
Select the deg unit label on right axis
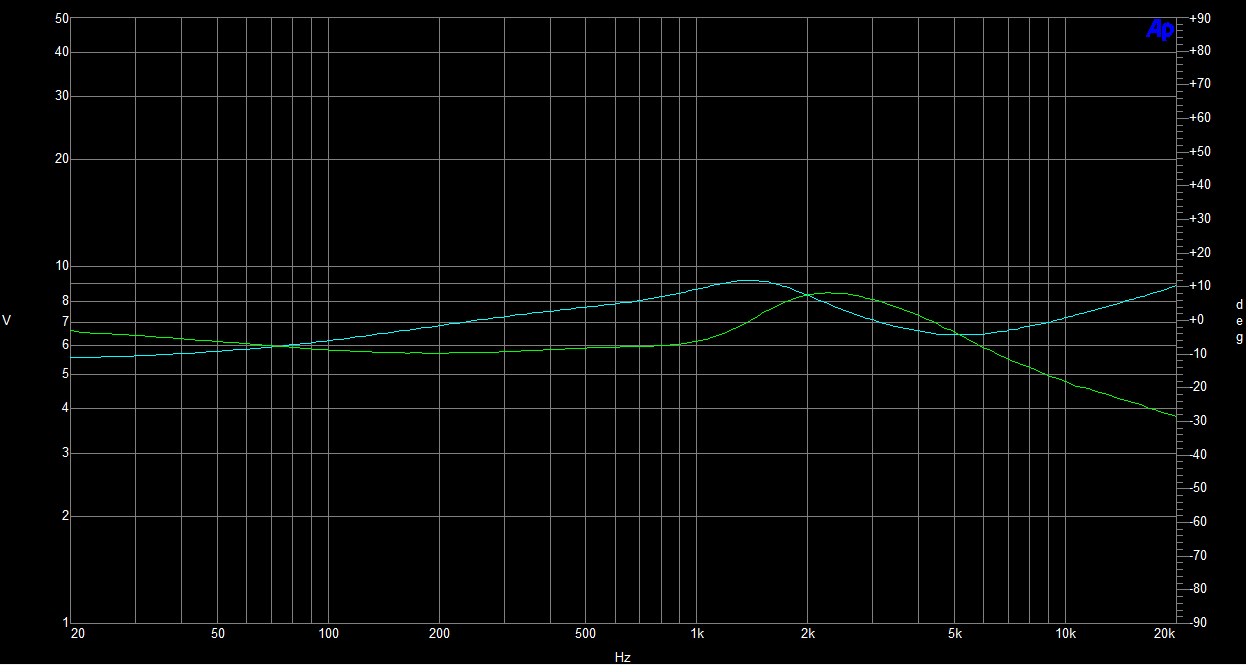[x=1239, y=321]
